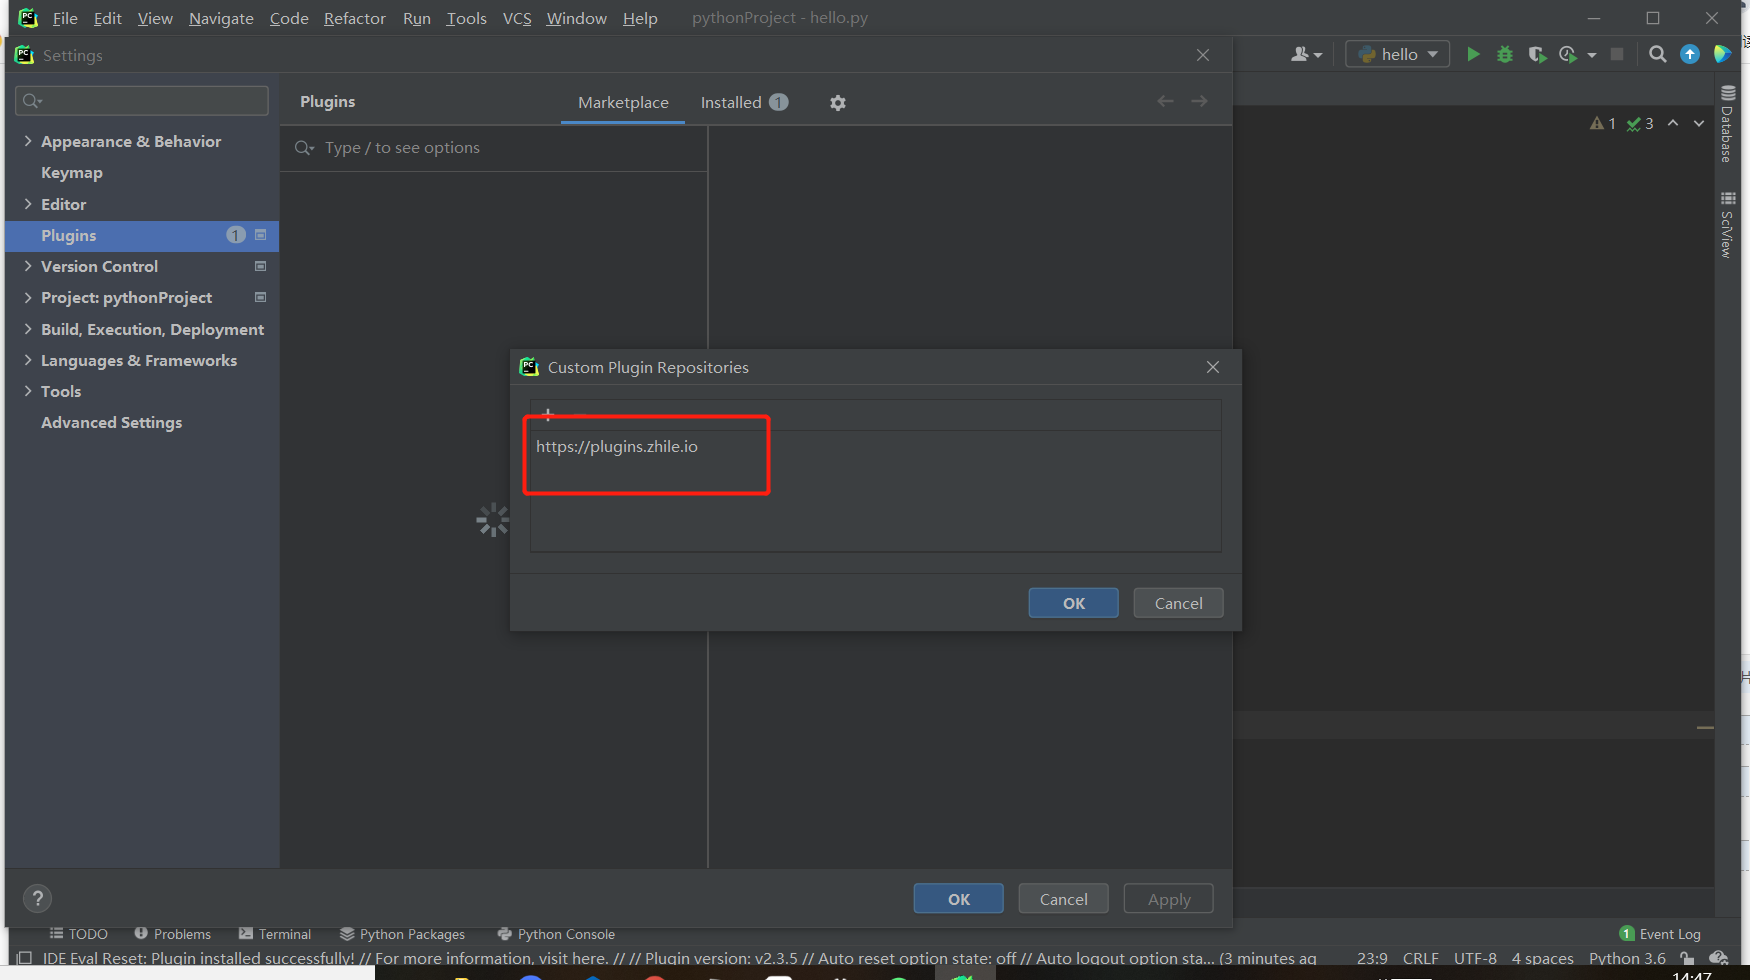Open the Database tool window

click(1727, 124)
